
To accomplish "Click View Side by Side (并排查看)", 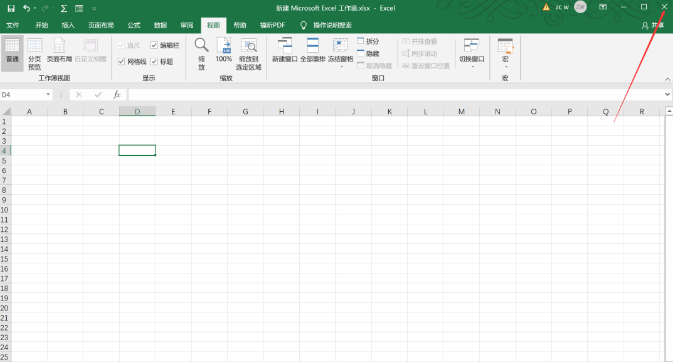I will click(x=419, y=41).
